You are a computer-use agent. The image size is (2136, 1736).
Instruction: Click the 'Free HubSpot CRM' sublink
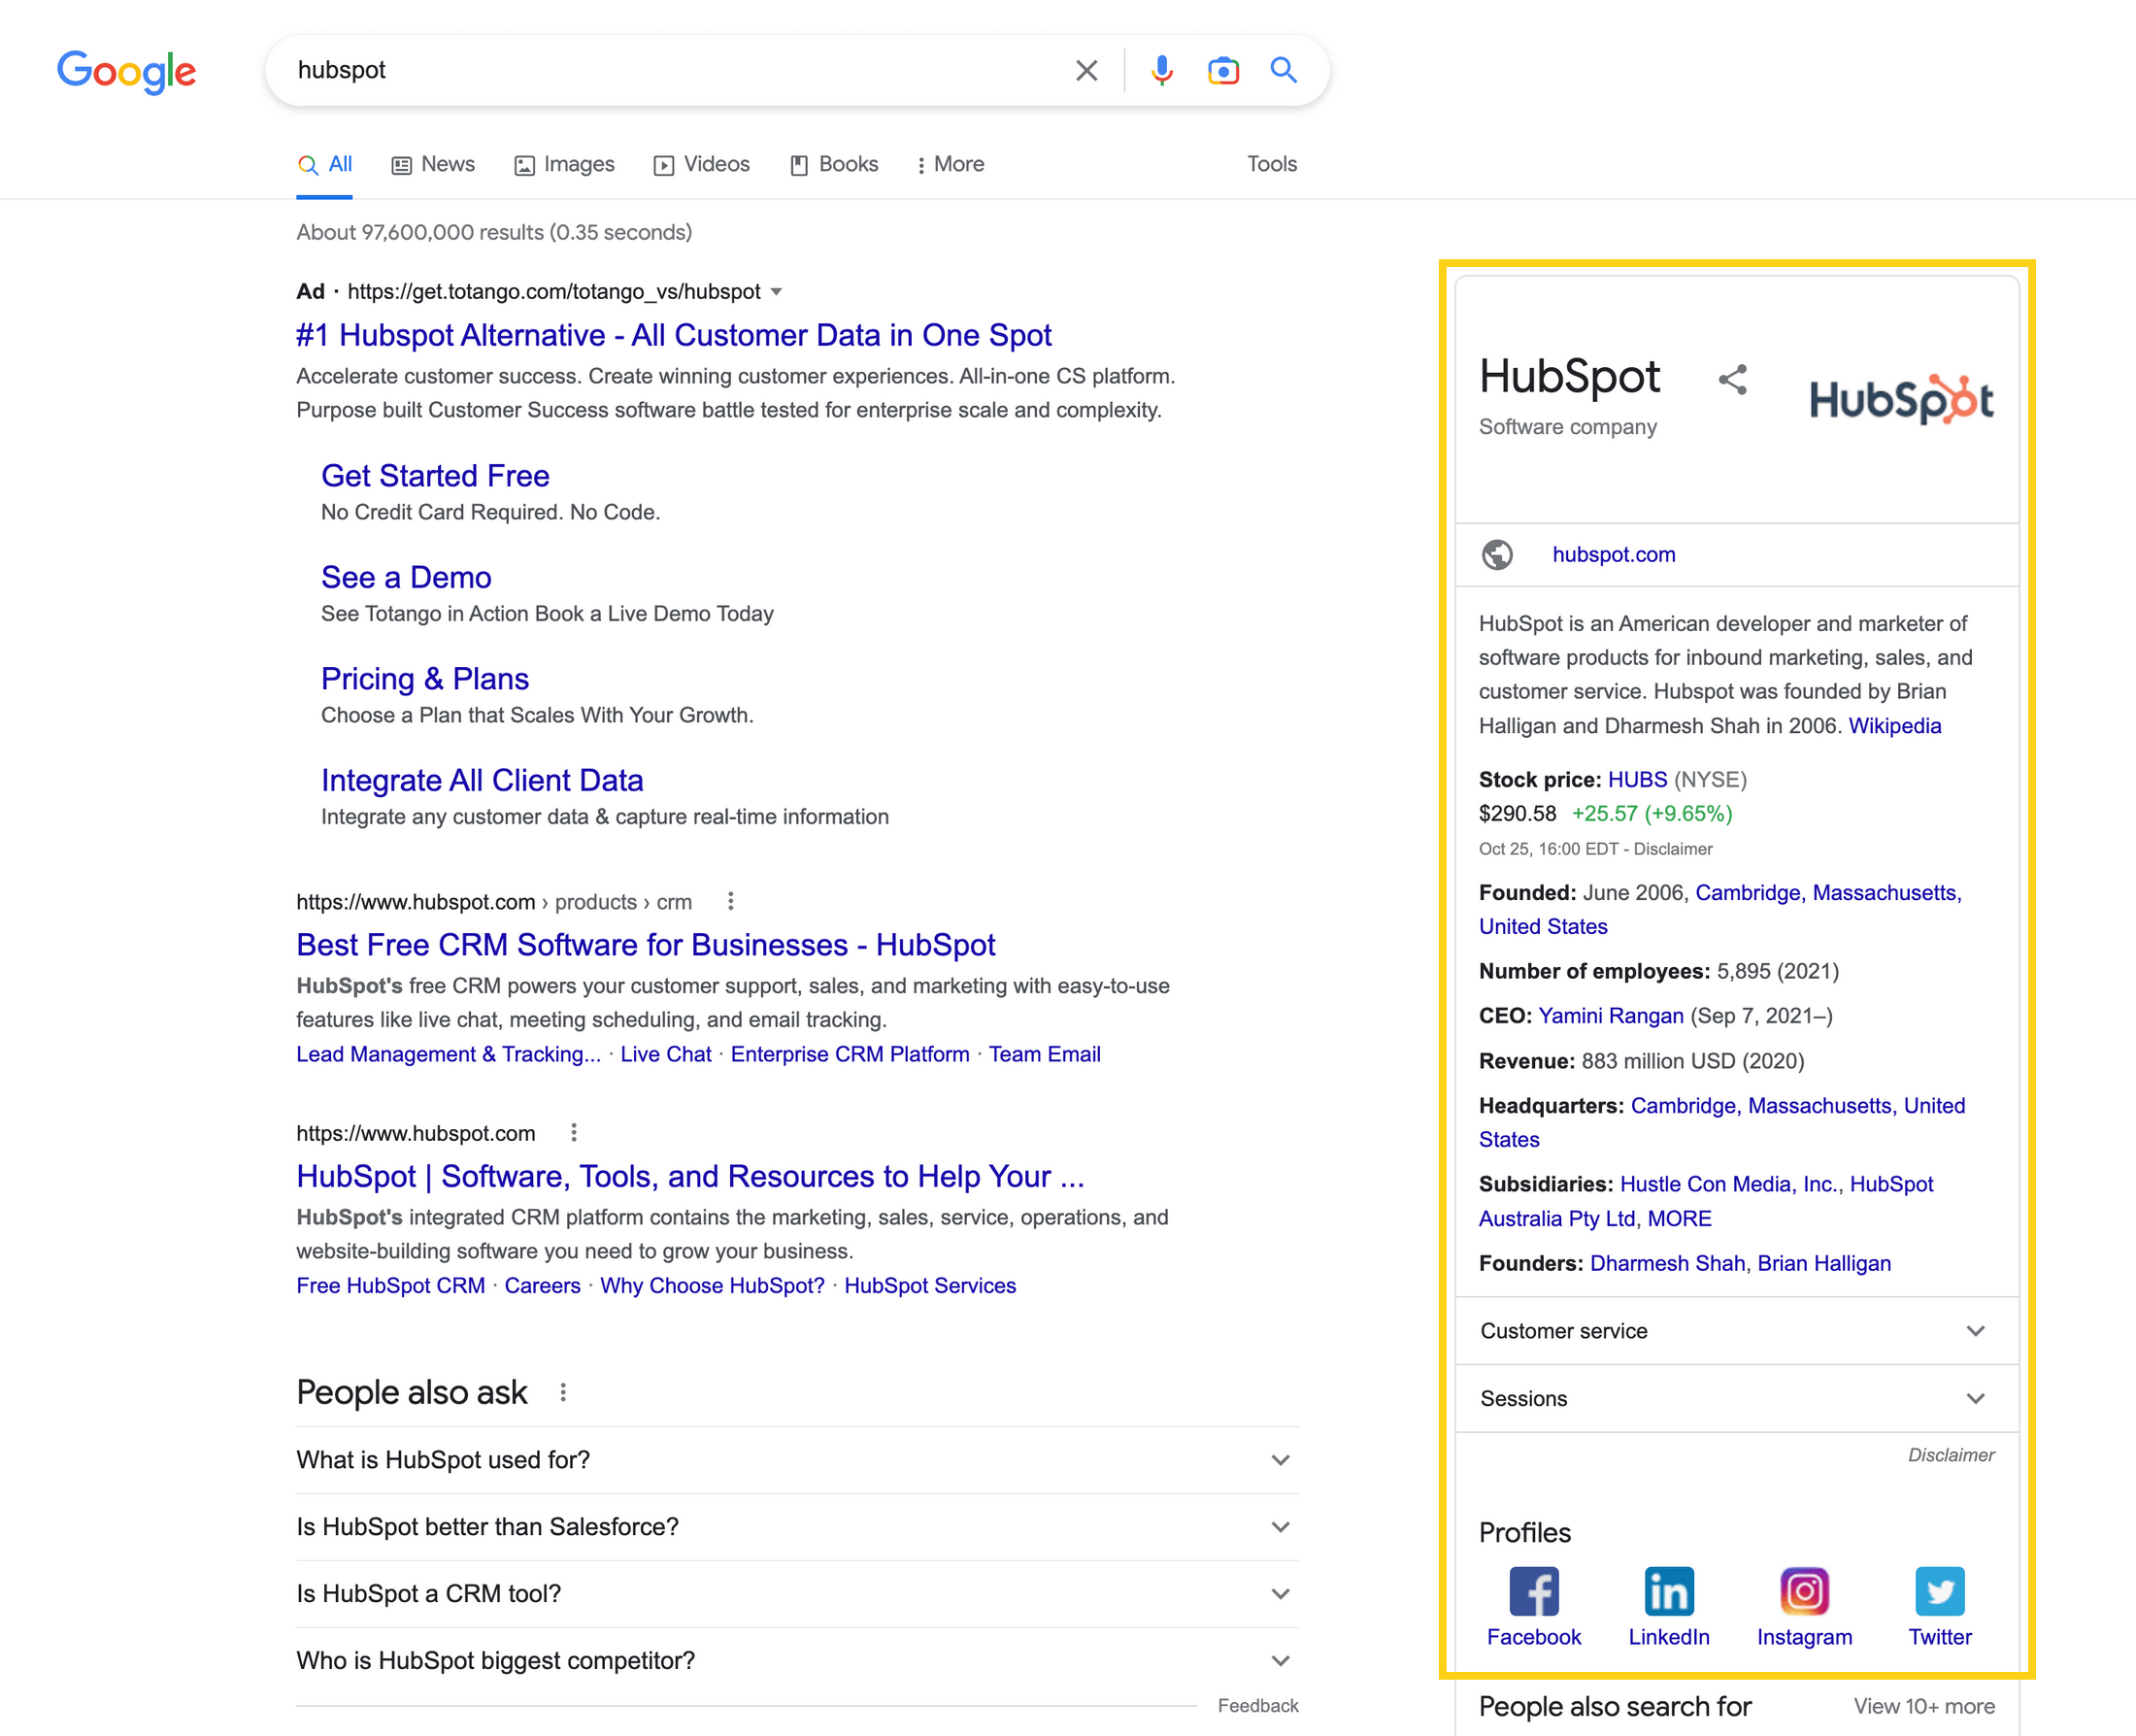coord(391,1286)
